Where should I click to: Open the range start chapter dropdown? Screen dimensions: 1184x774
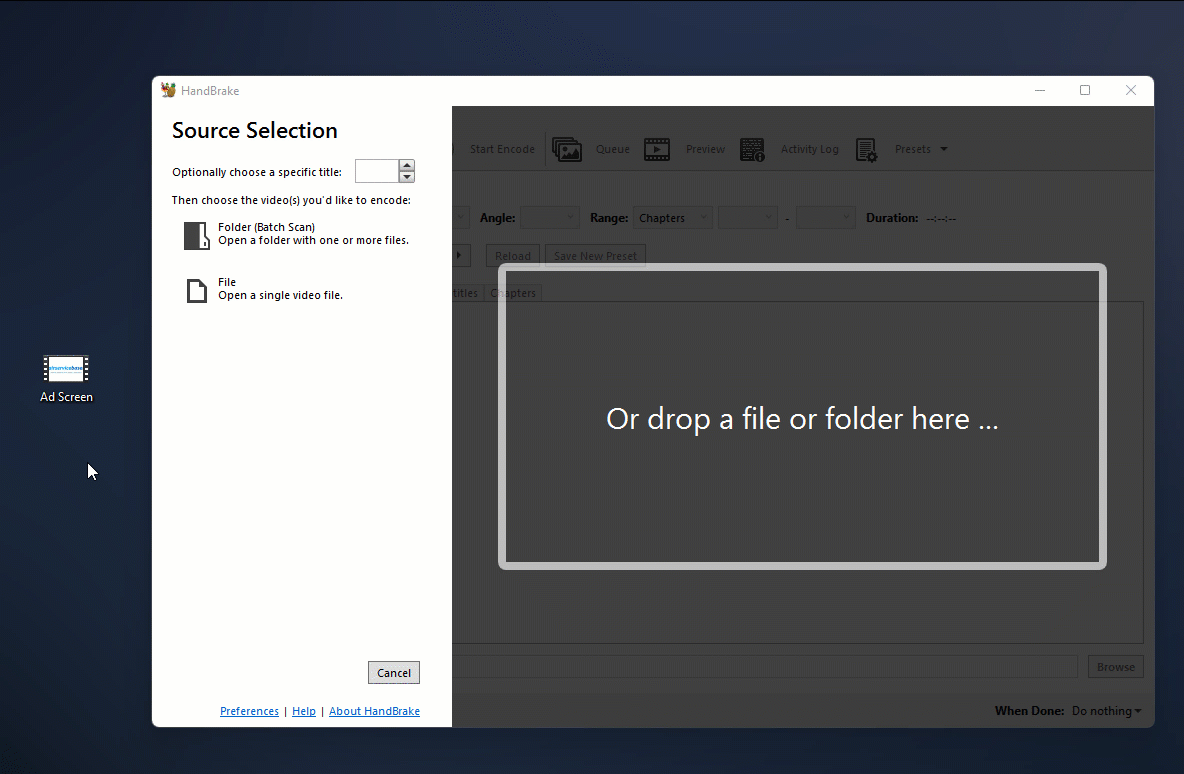tap(748, 218)
